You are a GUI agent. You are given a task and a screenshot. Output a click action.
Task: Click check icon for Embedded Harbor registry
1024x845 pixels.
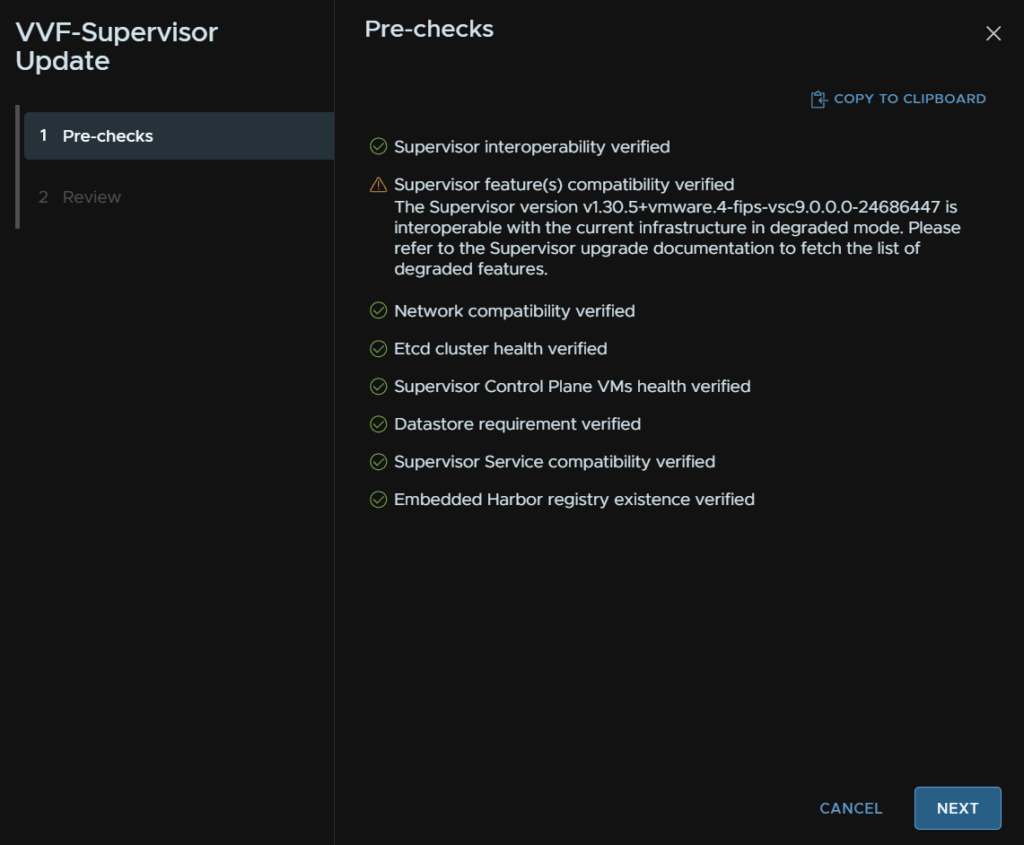pyautogui.click(x=378, y=500)
